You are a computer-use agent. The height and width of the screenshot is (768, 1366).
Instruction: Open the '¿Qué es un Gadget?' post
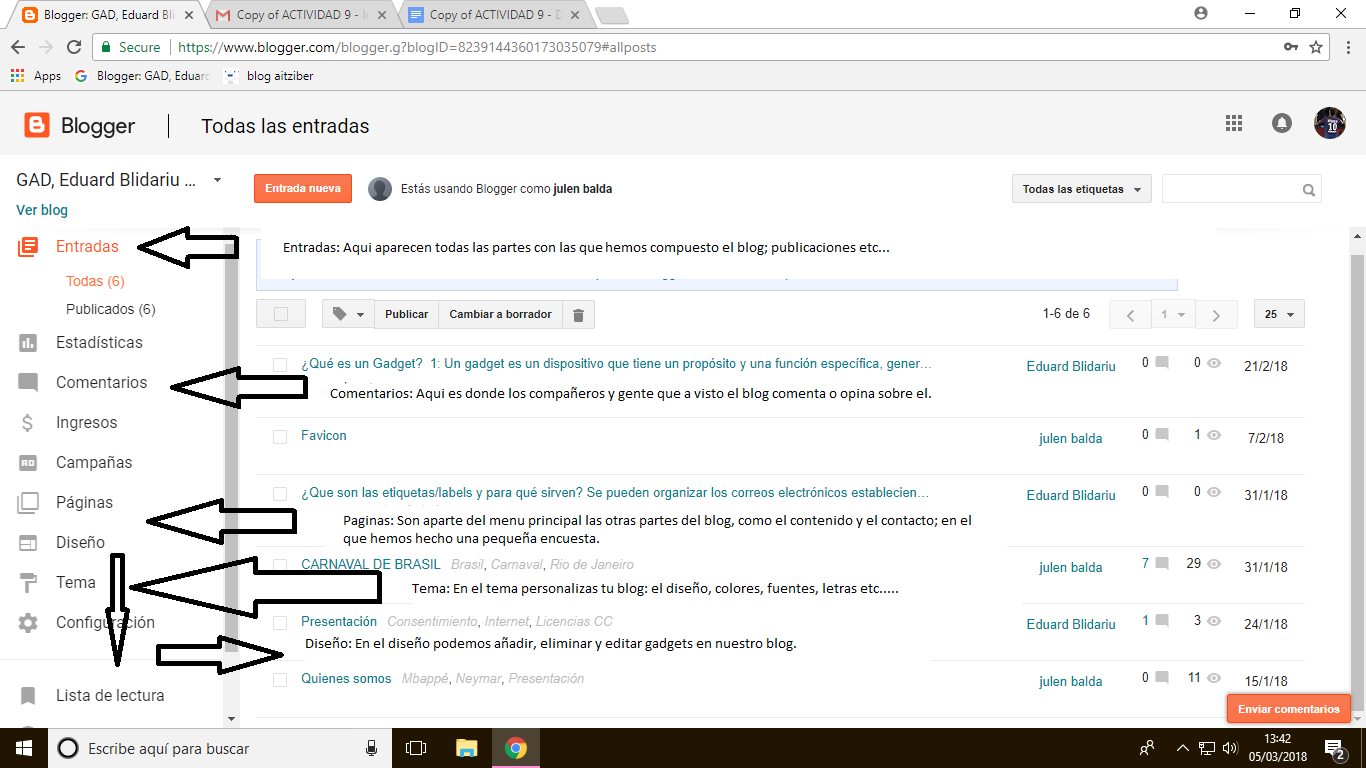[x=616, y=364]
